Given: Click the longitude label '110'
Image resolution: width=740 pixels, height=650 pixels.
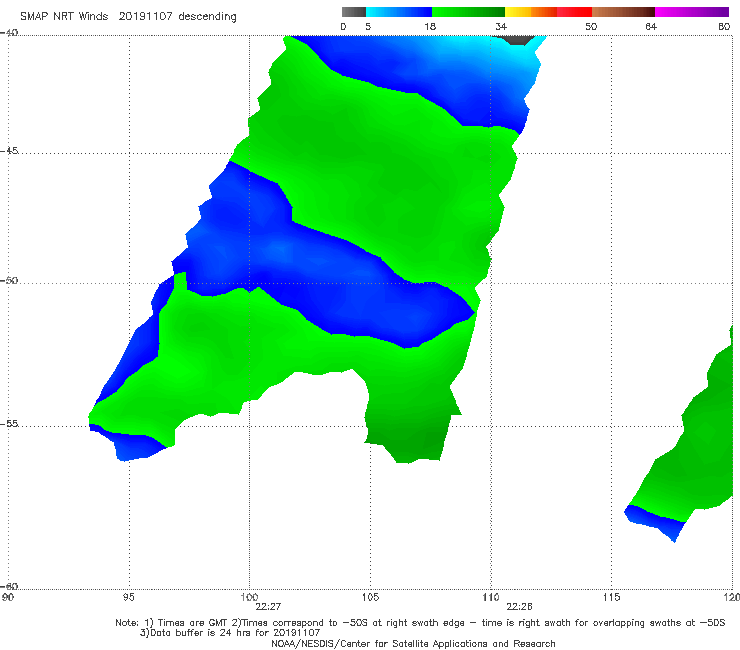Looking at the screenshot, I should [491, 597].
